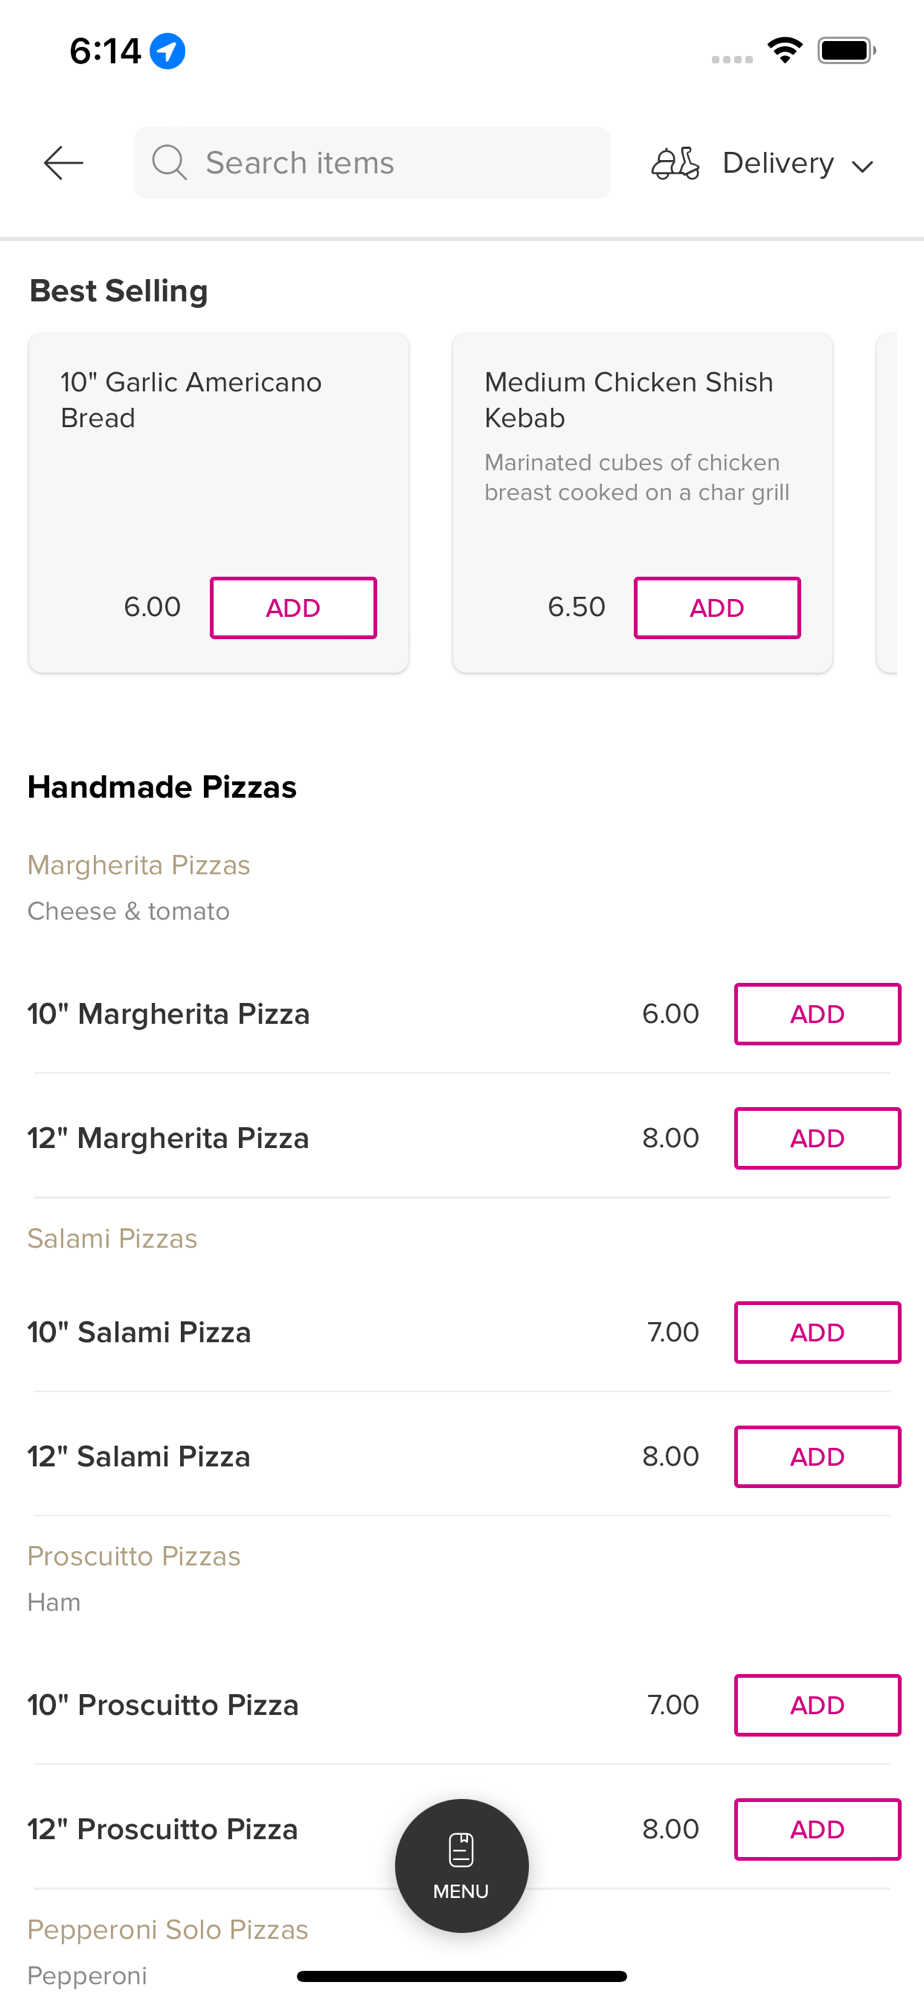This screenshot has height=2000, width=924.
Task: Focus the Search items field
Action: [x=372, y=163]
